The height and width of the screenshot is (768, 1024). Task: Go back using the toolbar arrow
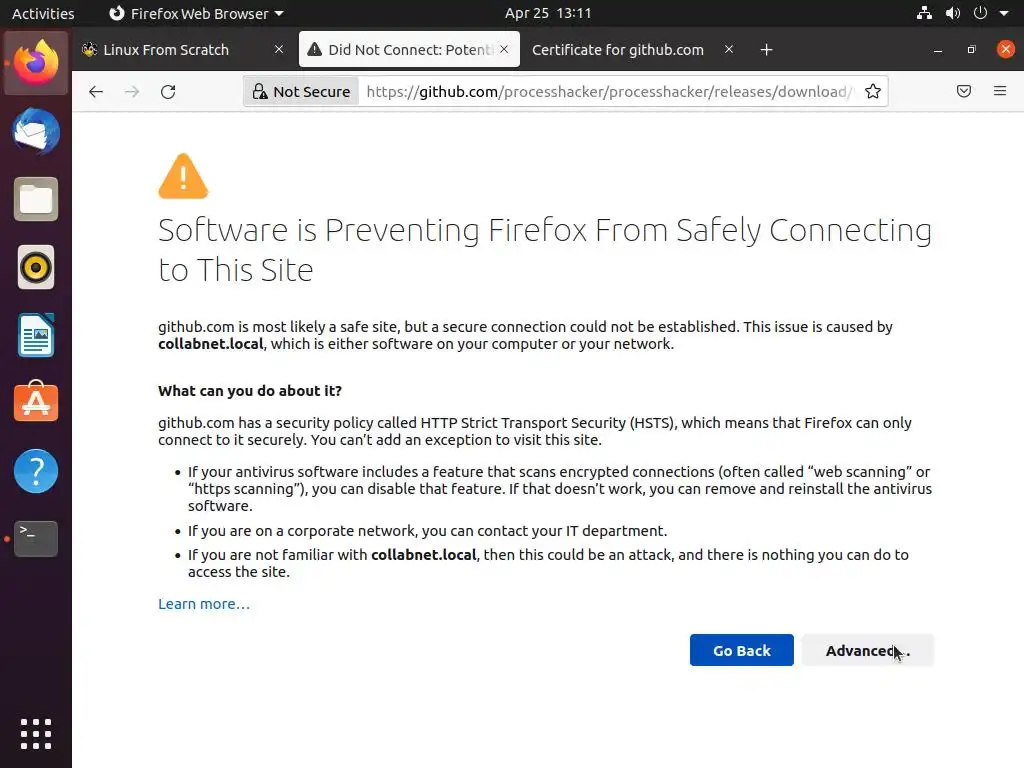pos(96,92)
